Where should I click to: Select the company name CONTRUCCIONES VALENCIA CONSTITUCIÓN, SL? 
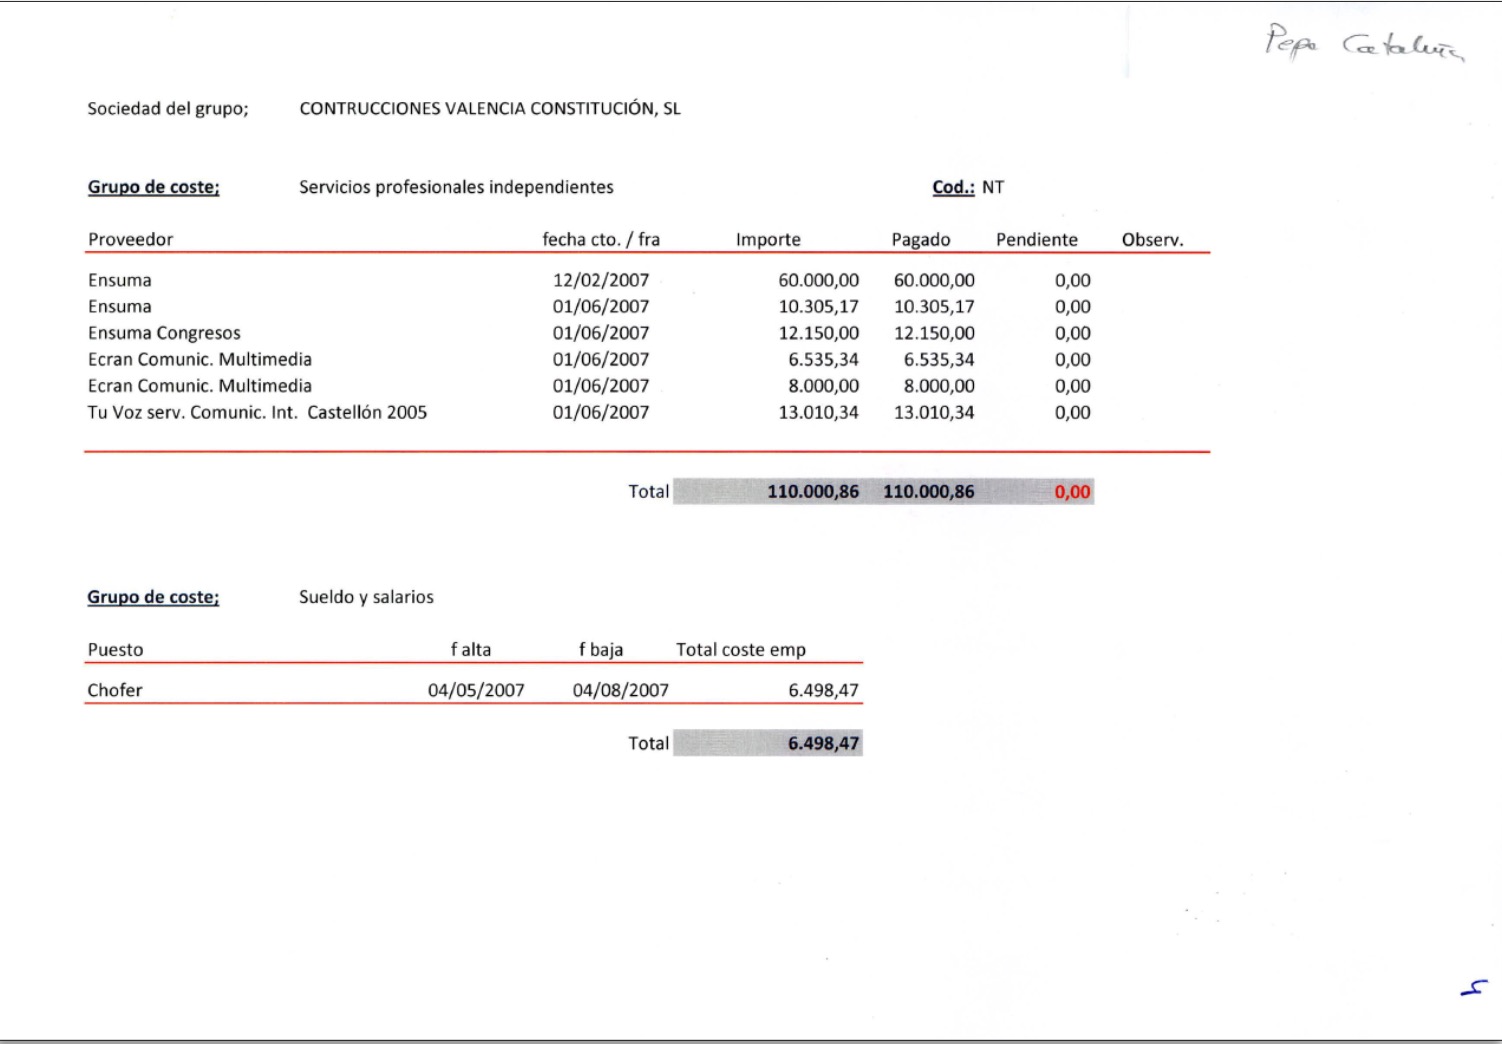click(489, 108)
